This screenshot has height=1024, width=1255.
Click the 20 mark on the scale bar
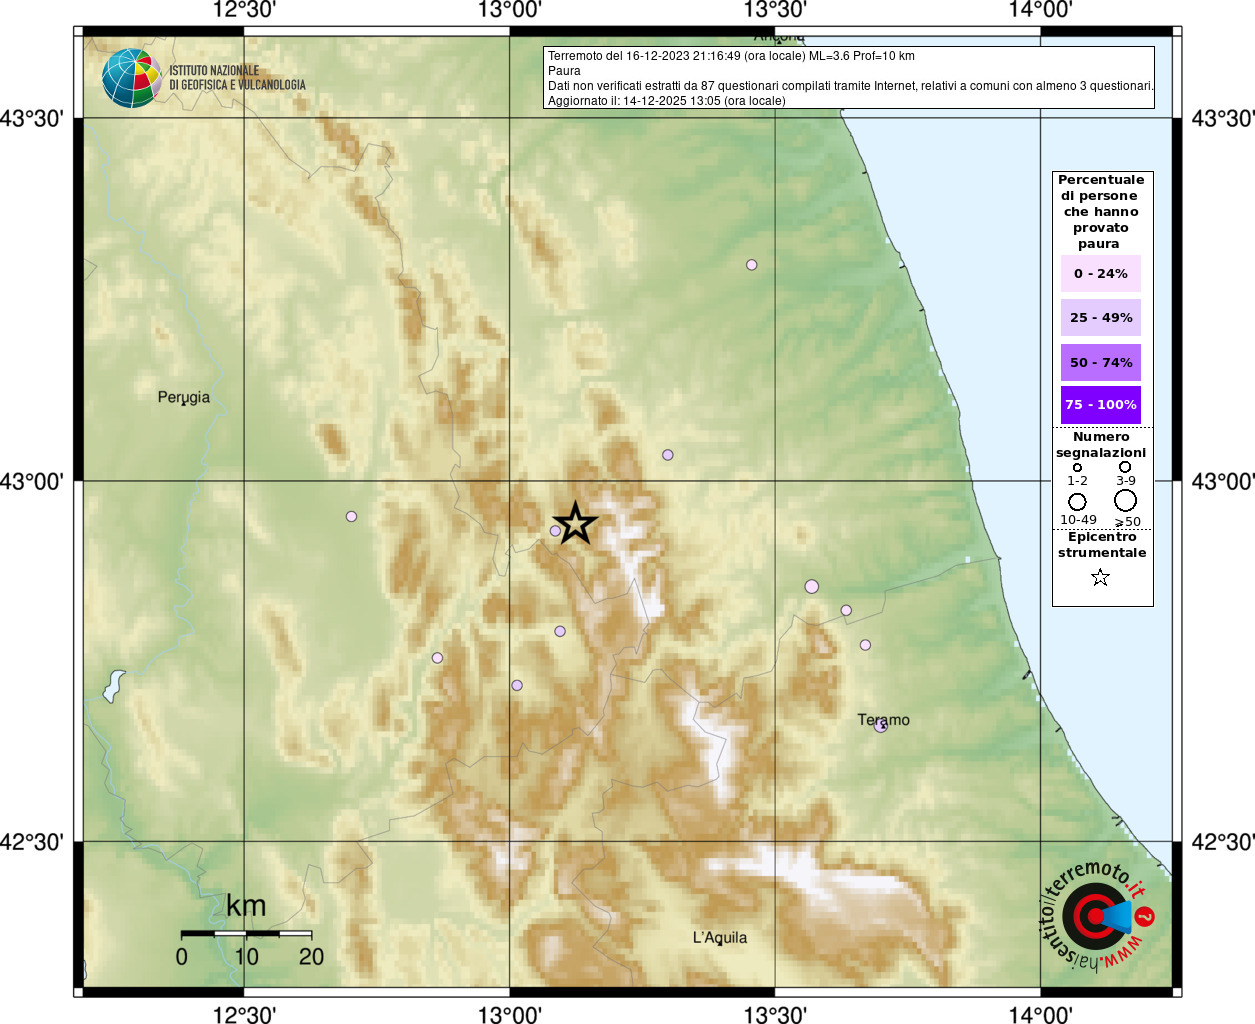[x=311, y=957]
